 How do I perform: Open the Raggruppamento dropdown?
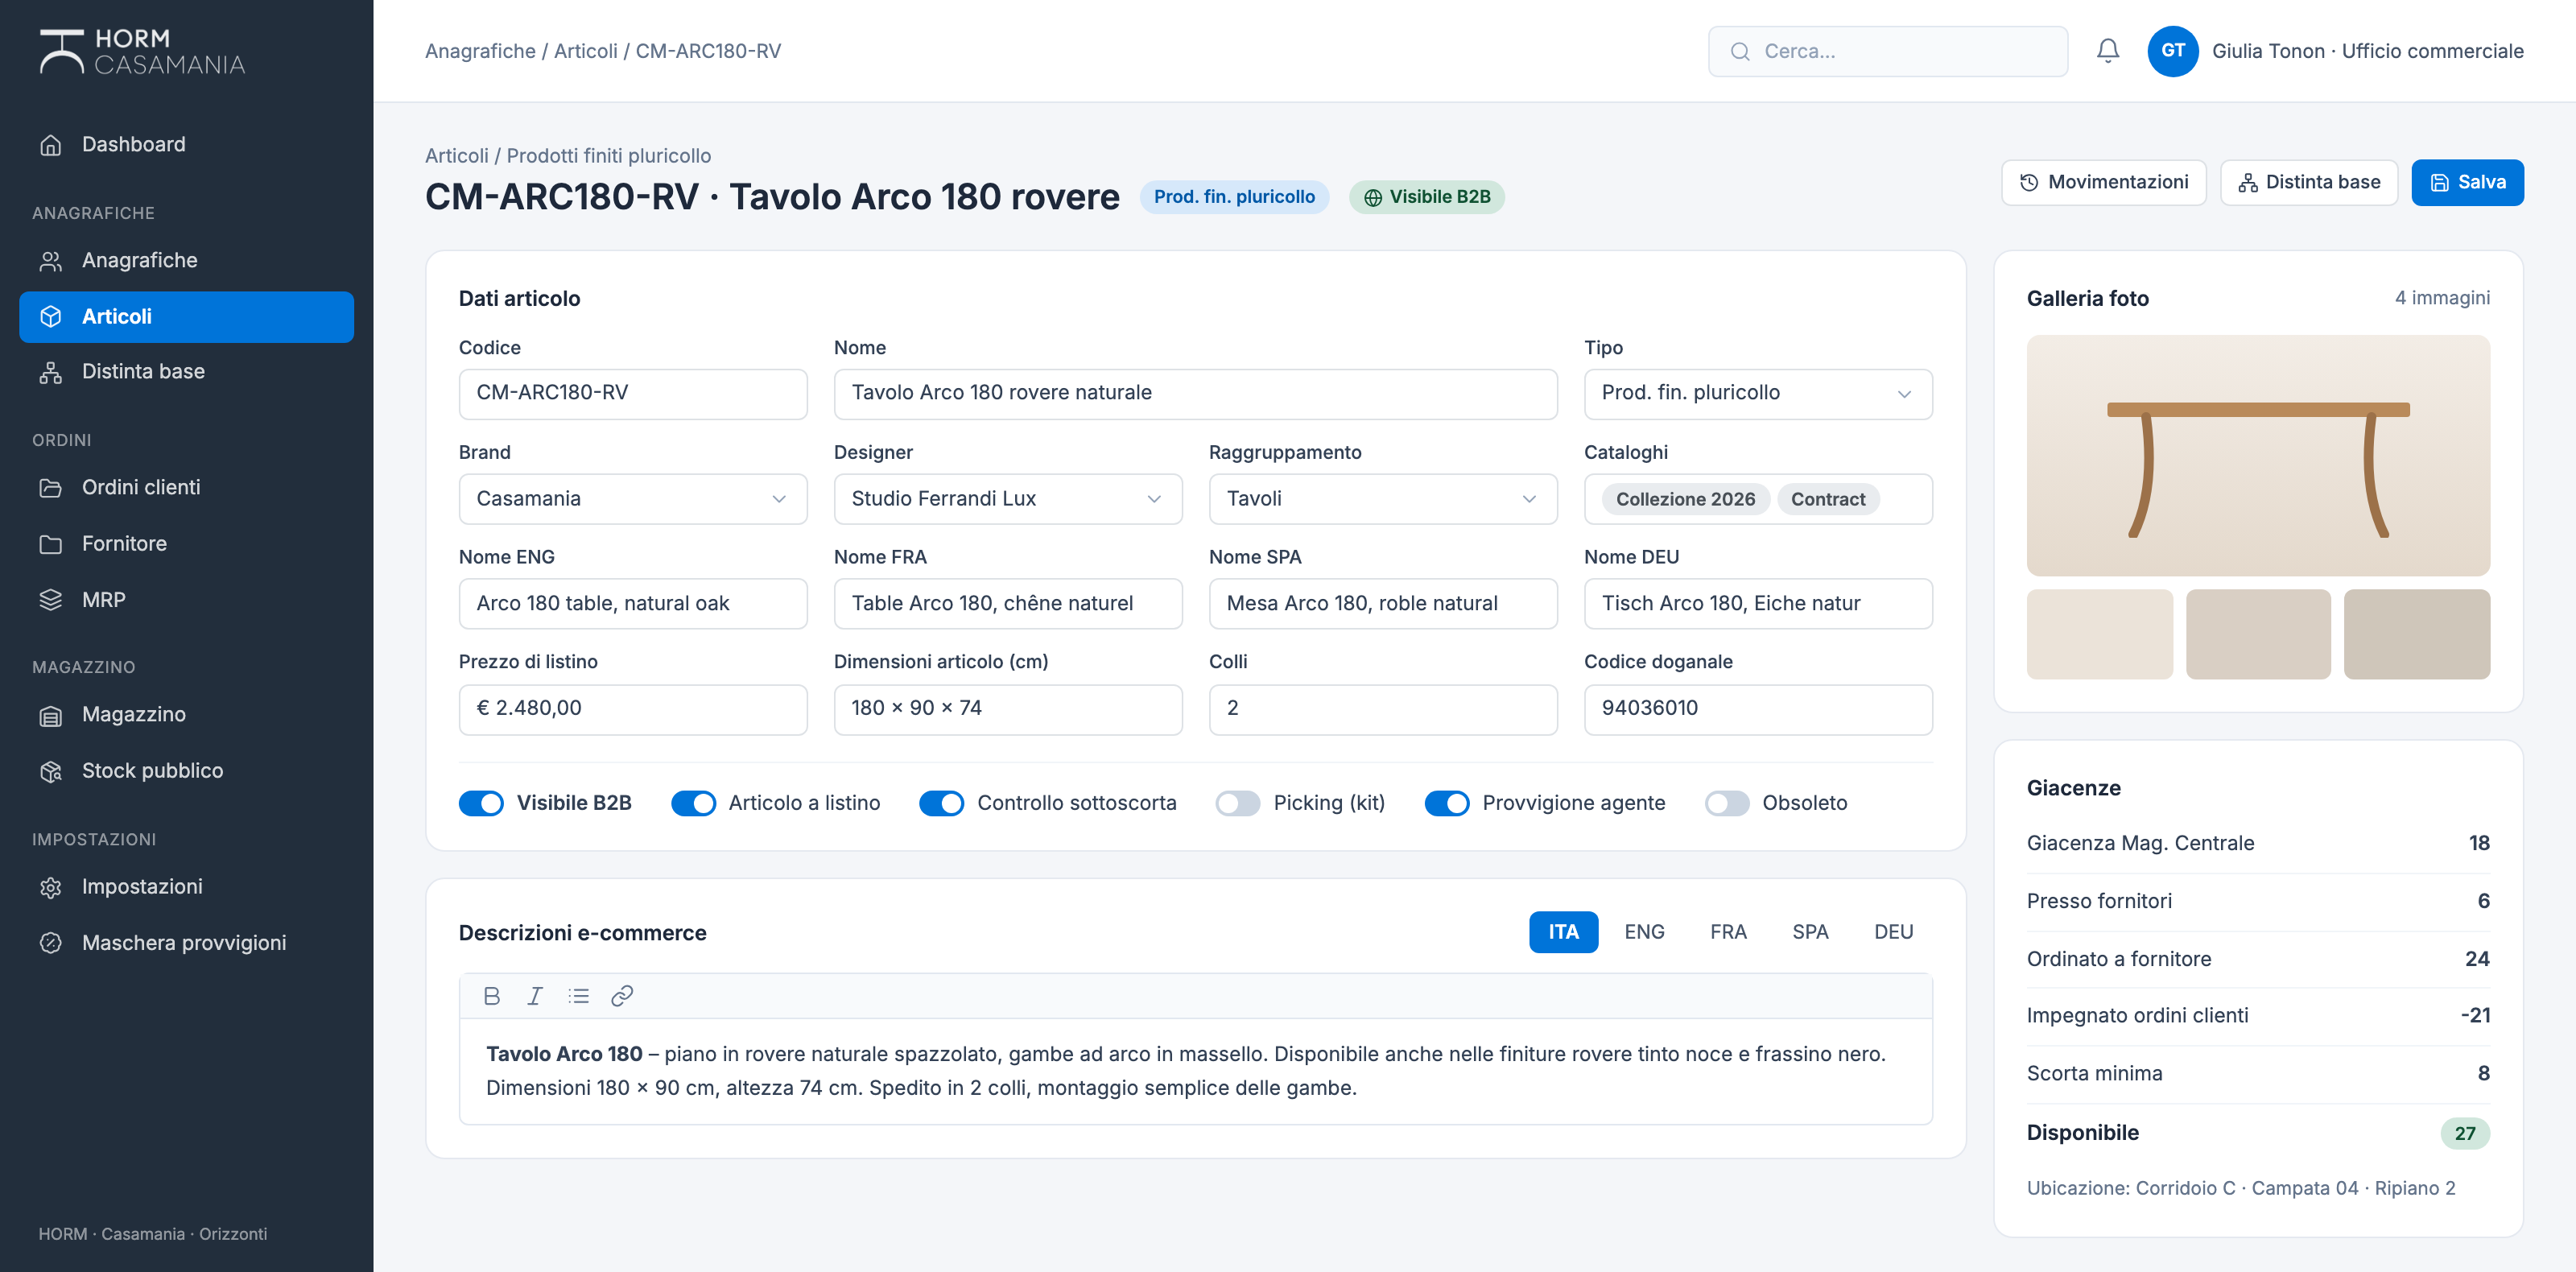(1382, 499)
